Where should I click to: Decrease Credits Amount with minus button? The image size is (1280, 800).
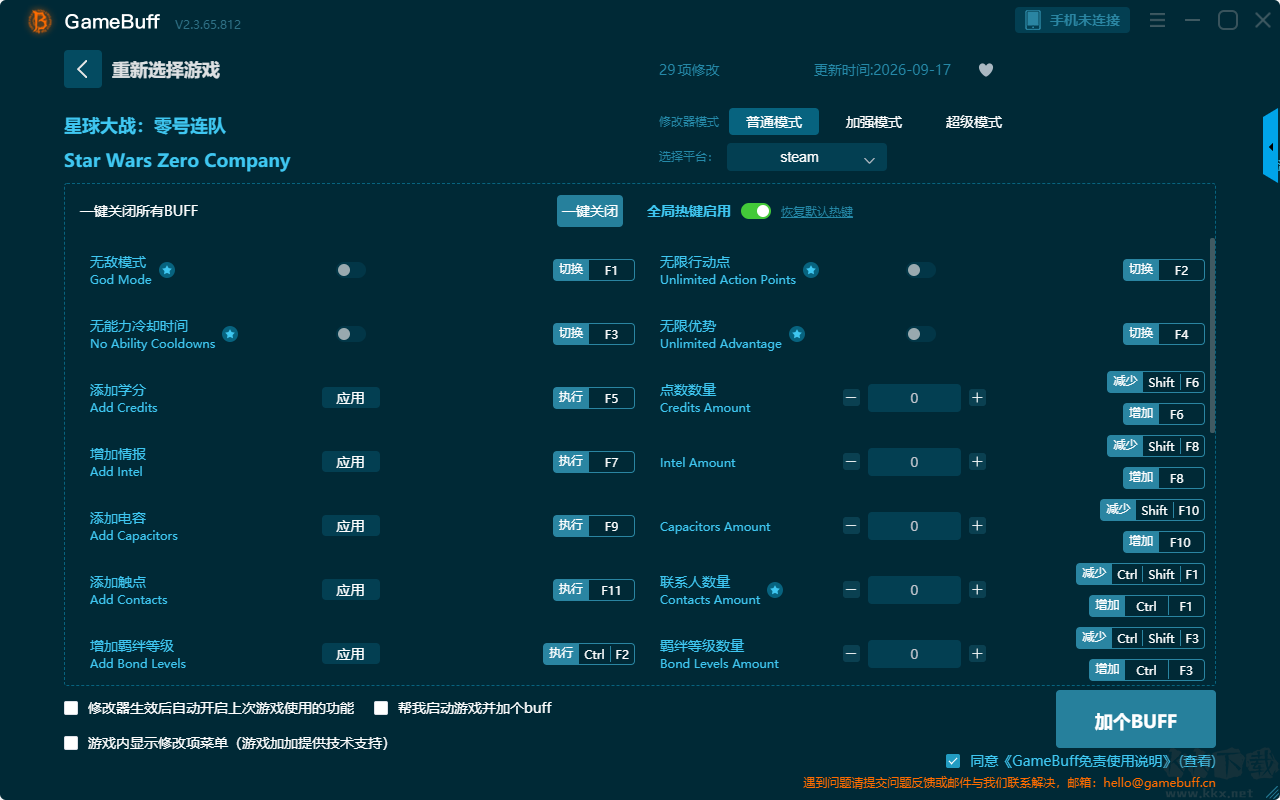(851, 398)
